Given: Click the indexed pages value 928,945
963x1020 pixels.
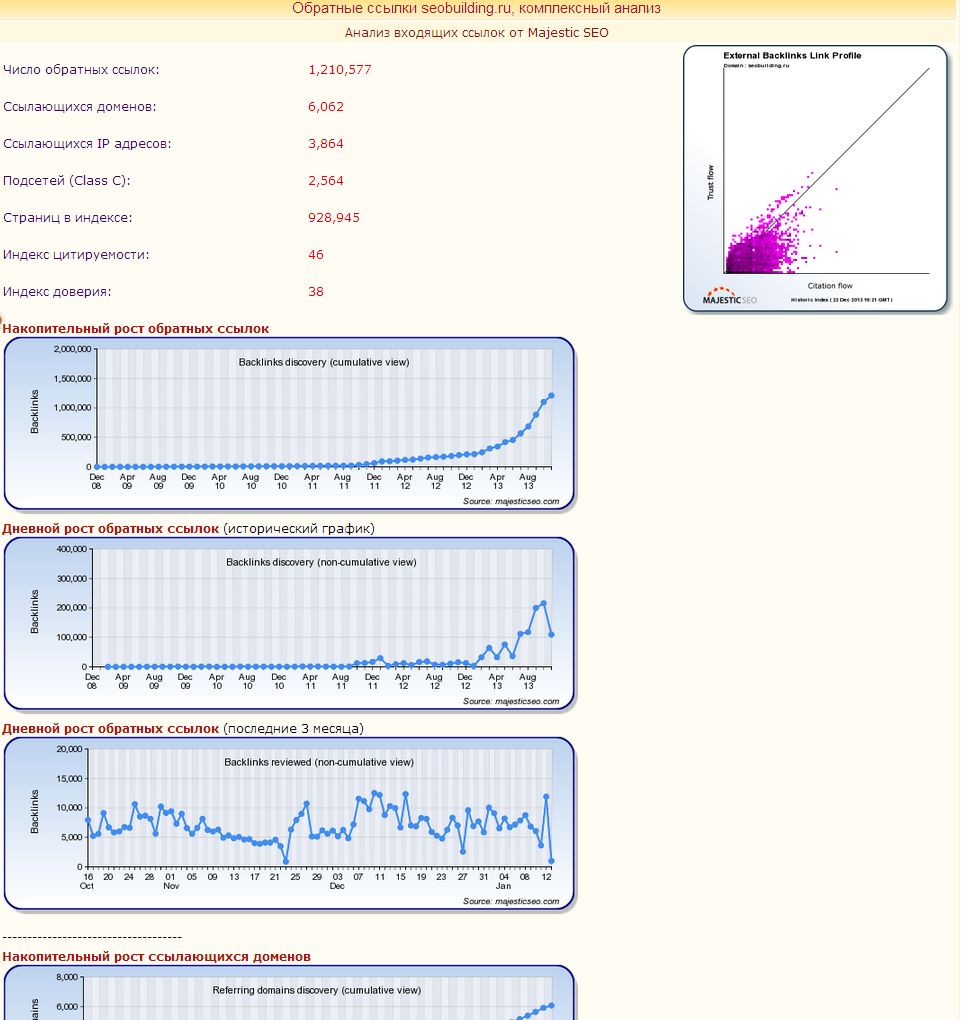Looking at the screenshot, I should tap(334, 218).
